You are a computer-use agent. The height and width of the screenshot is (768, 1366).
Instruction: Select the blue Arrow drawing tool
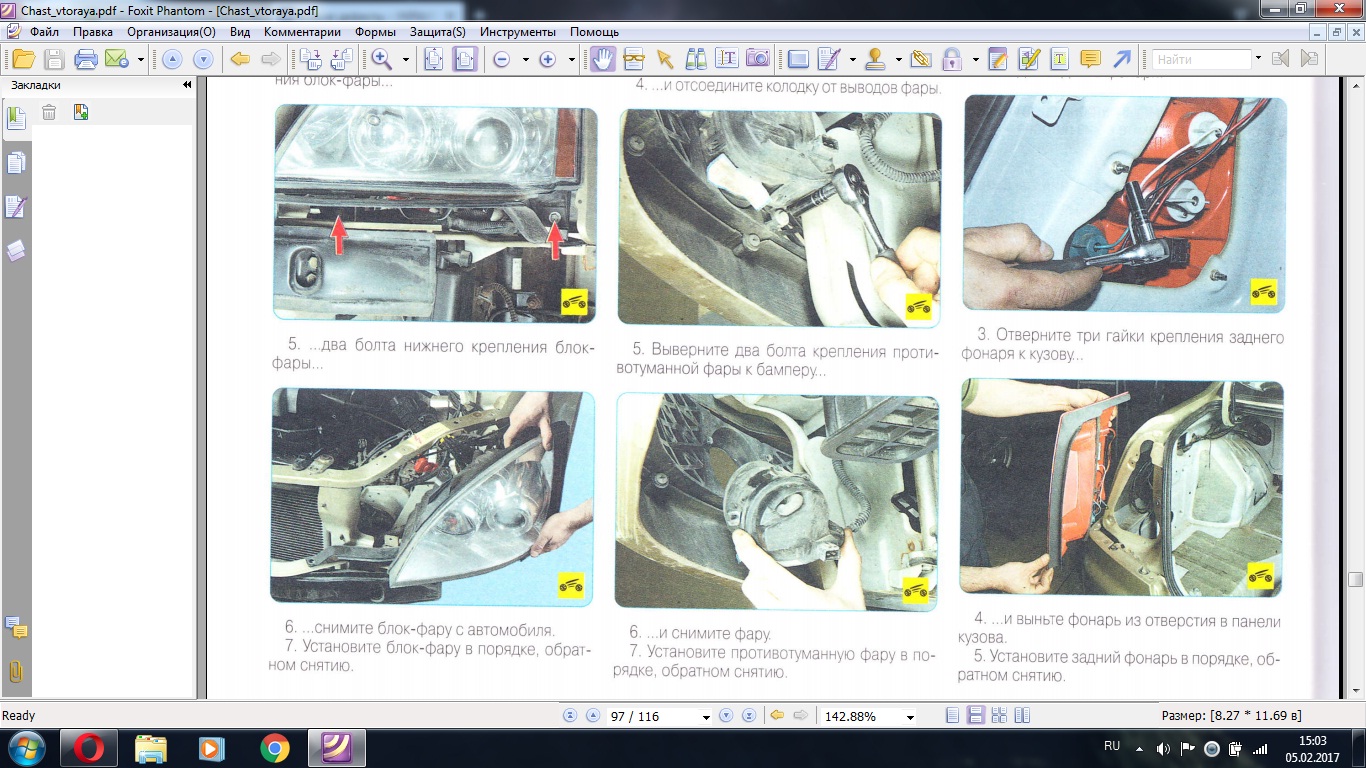1121,59
